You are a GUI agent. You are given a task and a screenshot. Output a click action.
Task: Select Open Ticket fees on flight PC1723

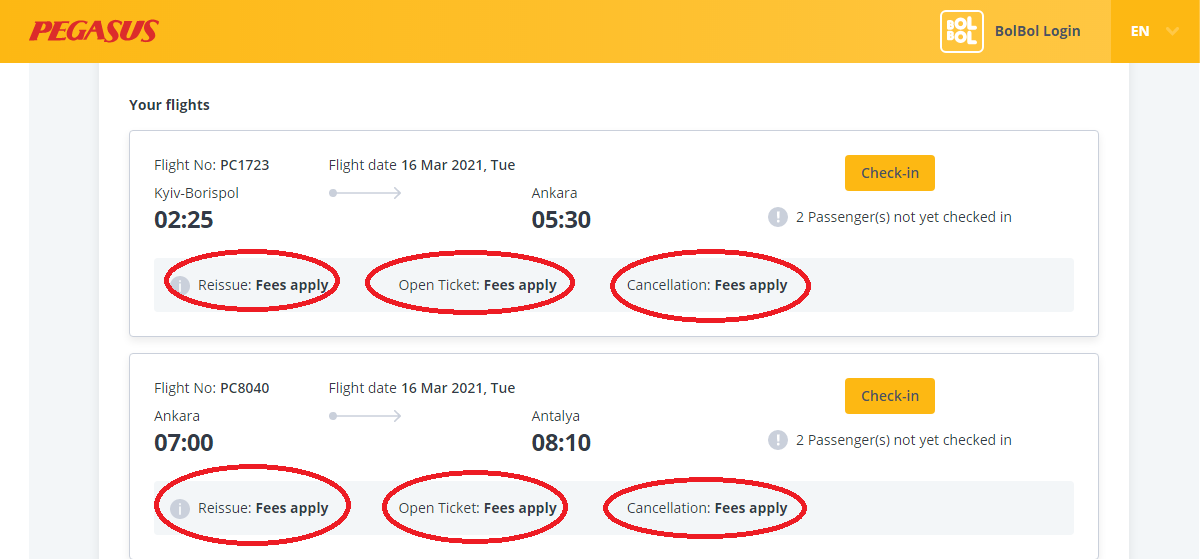(x=477, y=285)
